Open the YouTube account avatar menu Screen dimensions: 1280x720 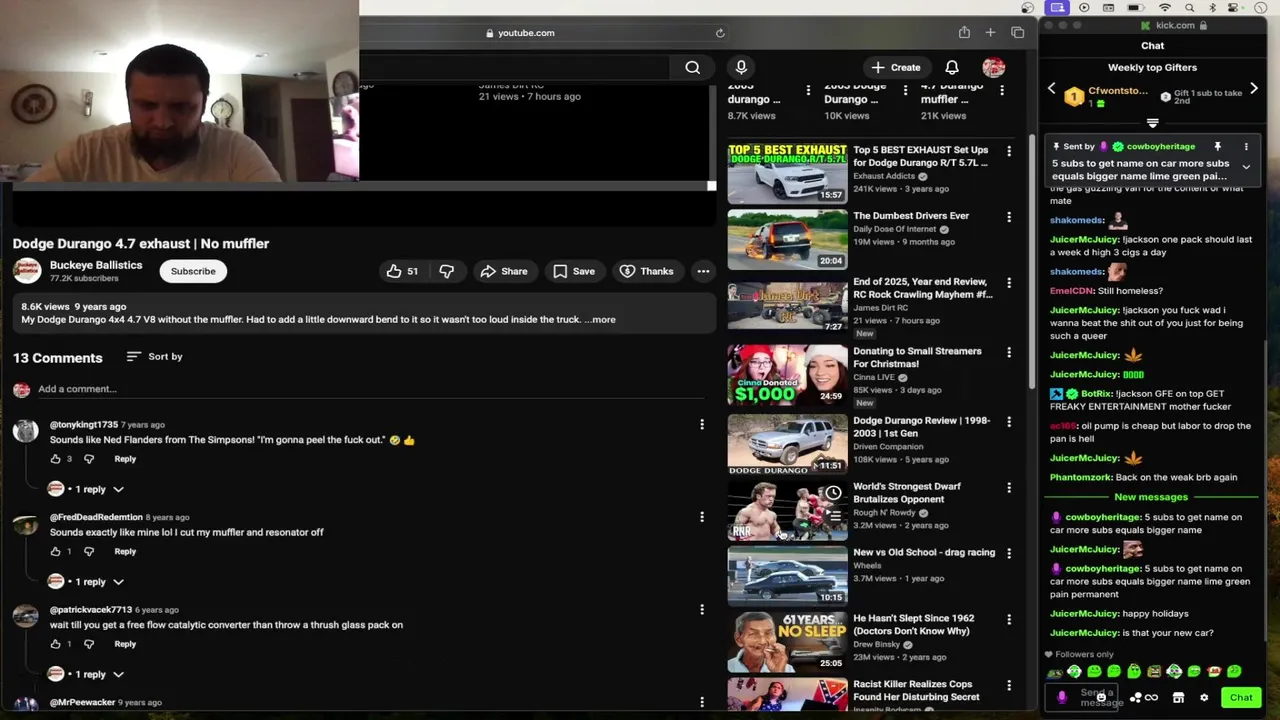(993, 67)
